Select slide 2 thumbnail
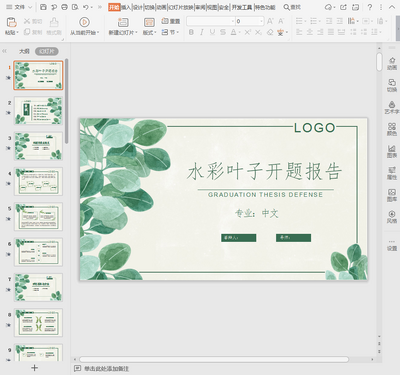Image resolution: width=400 pixels, height=375 pixels. [38, 111]
